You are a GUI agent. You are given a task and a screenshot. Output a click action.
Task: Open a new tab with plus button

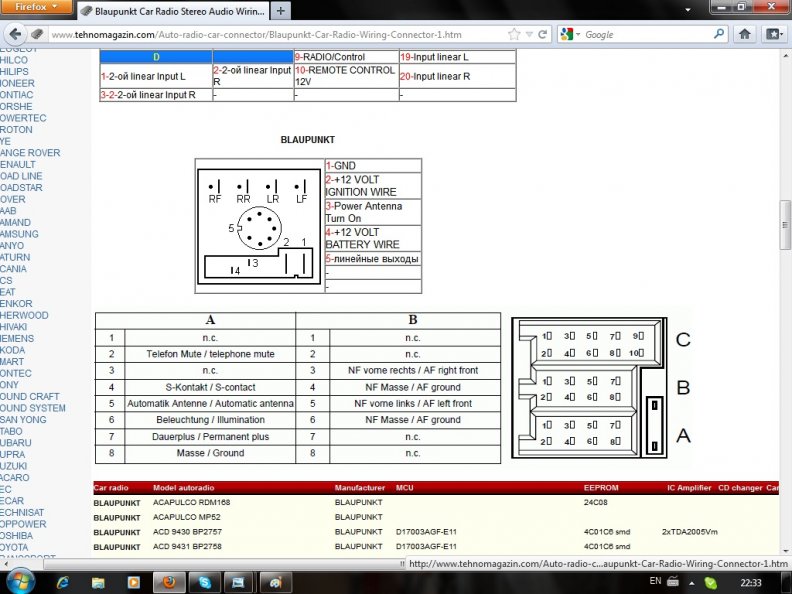point(280,11)
